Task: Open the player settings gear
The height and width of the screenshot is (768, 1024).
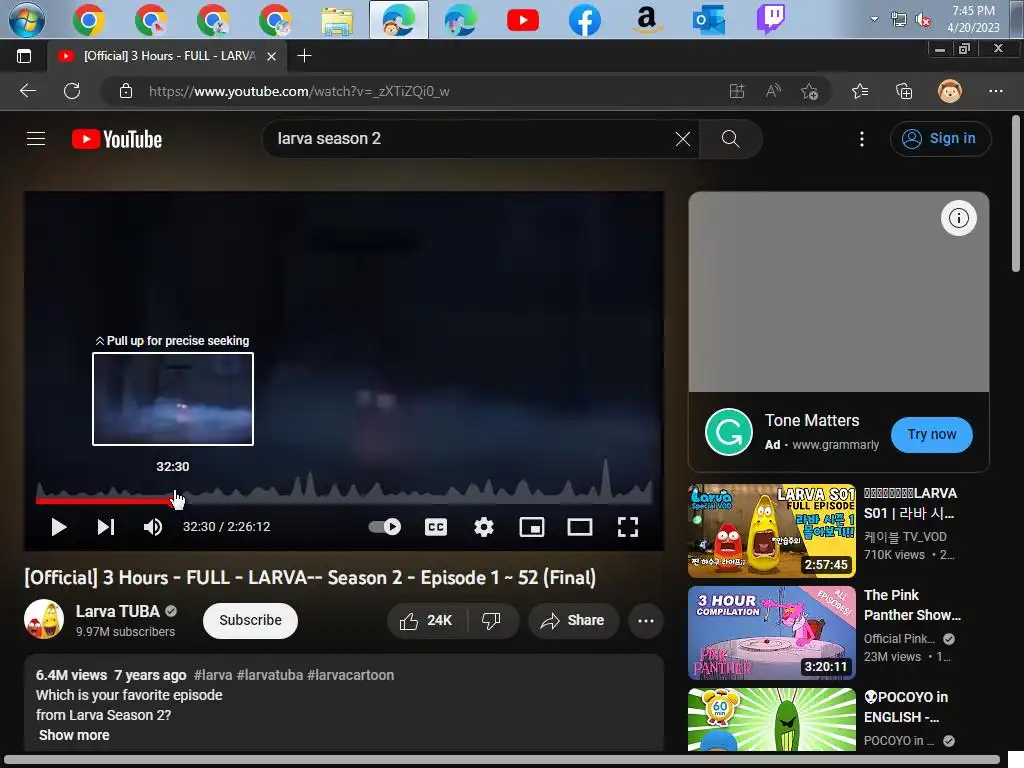Action: 484,527
